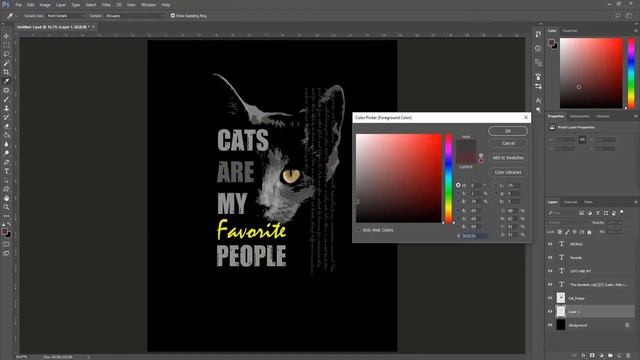
Task: Select the Eyedropper tool in the toolbar
Action: [x=6, y=81]
